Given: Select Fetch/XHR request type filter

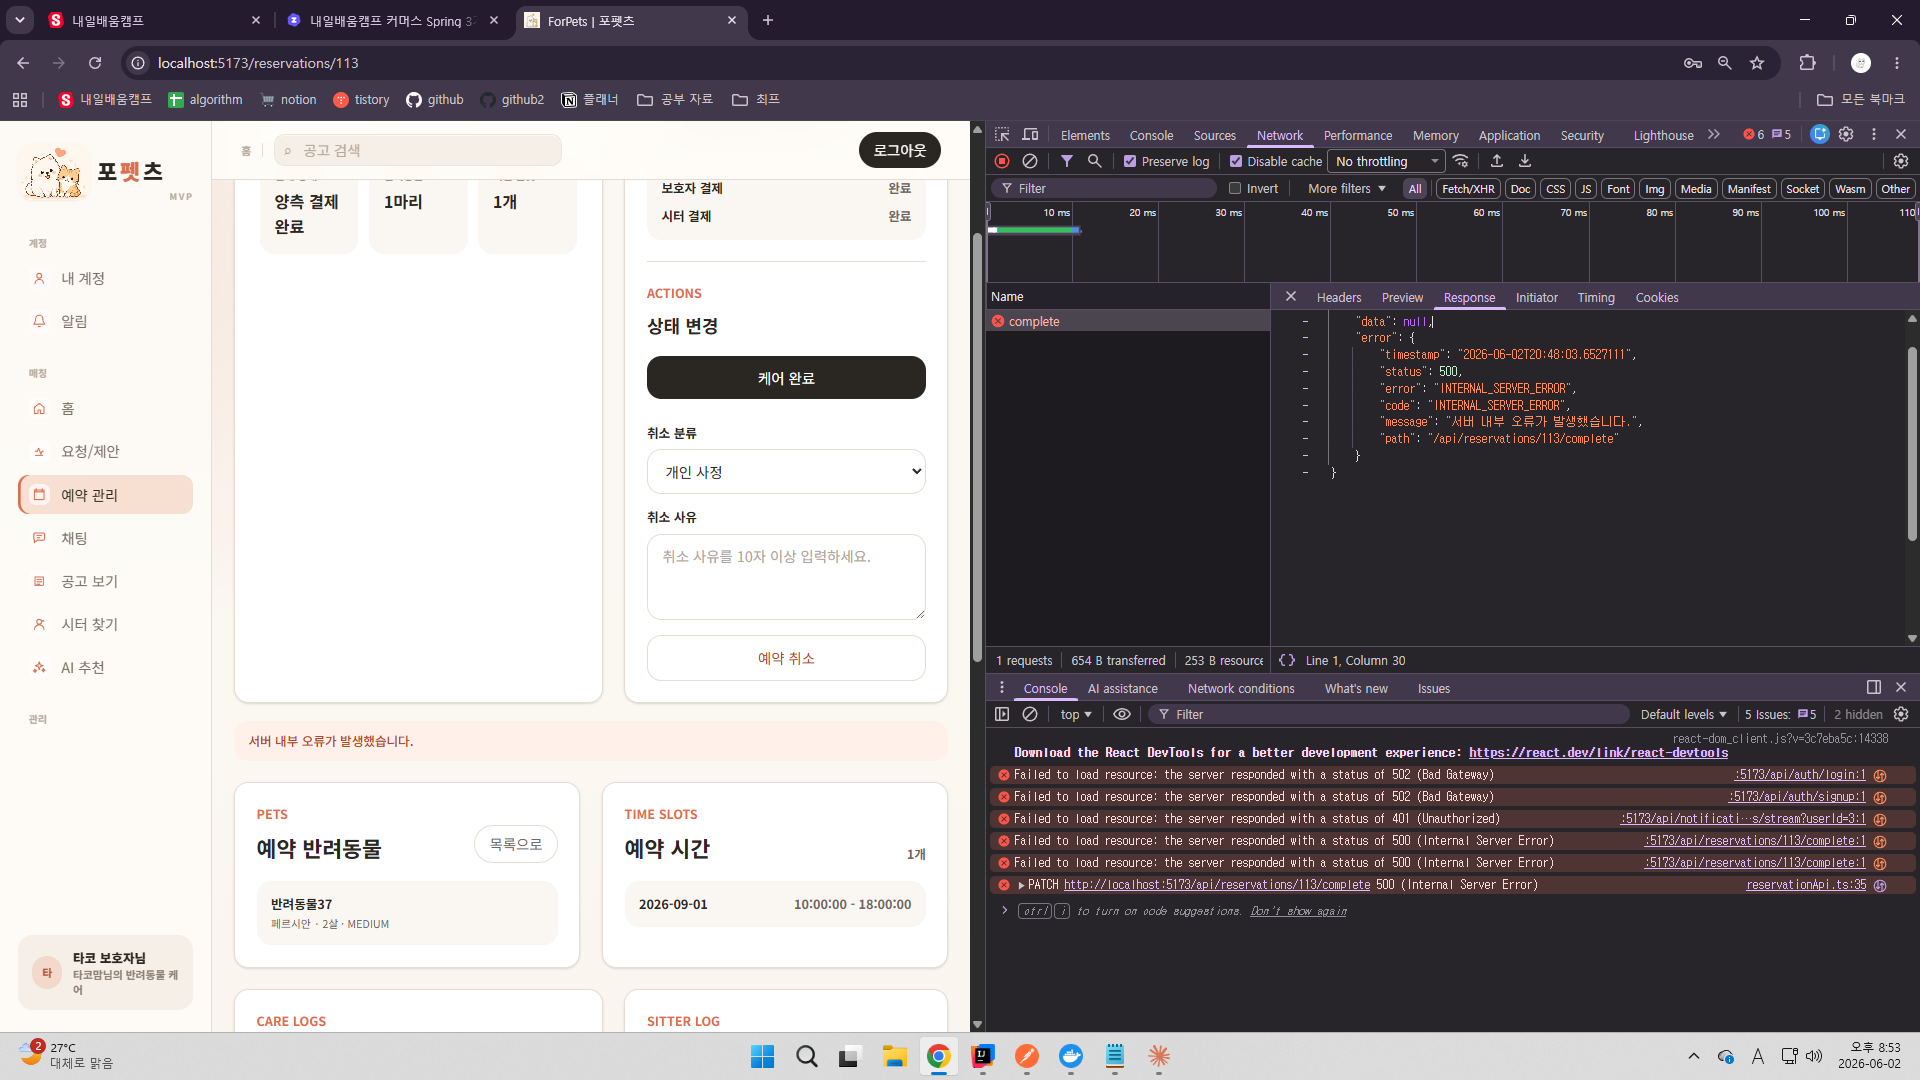Looking at the screenshot, I should (x=1468, y=188).
